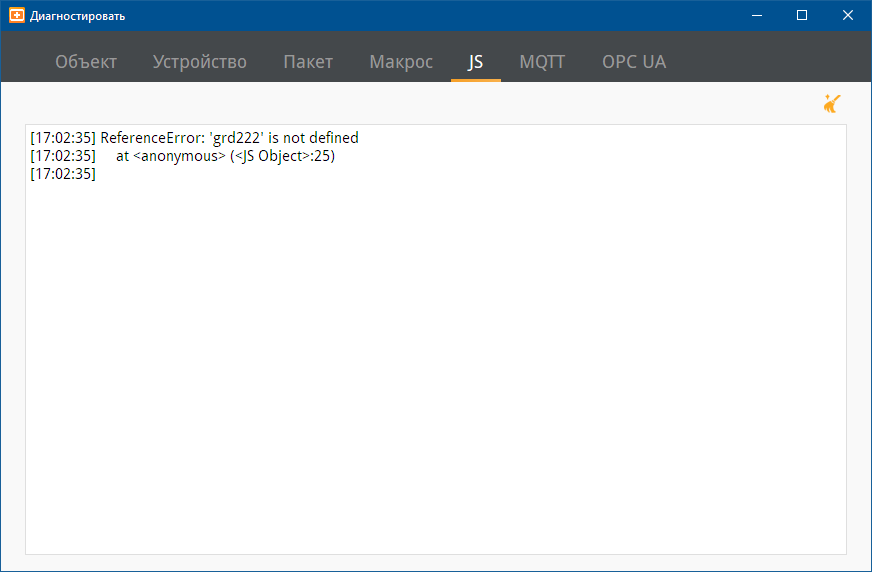Switch to the Объект tab
This screenshot has width=872, height=572.
[x=86, y=62]
